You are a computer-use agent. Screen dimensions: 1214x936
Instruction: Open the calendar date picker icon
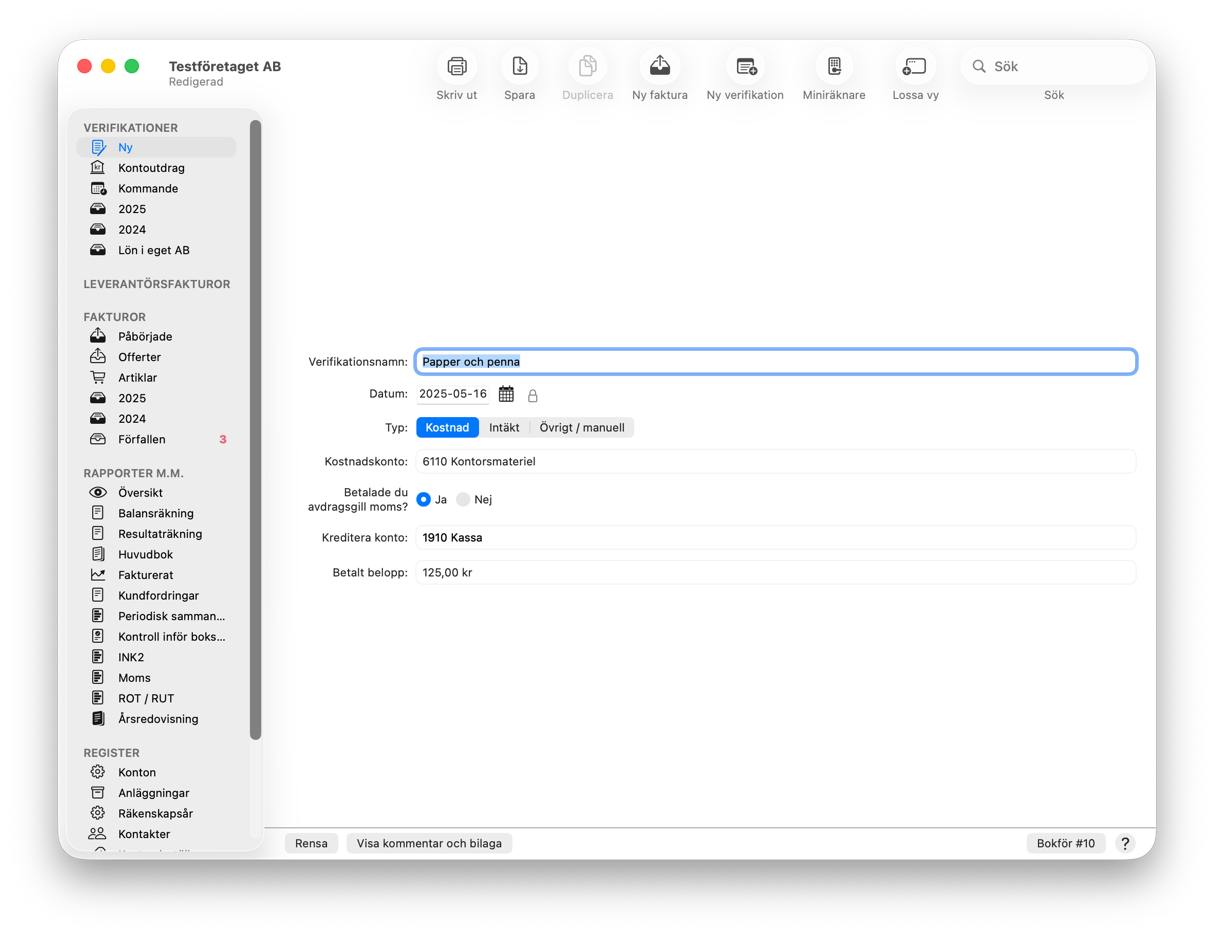click(x=506, y=395)
